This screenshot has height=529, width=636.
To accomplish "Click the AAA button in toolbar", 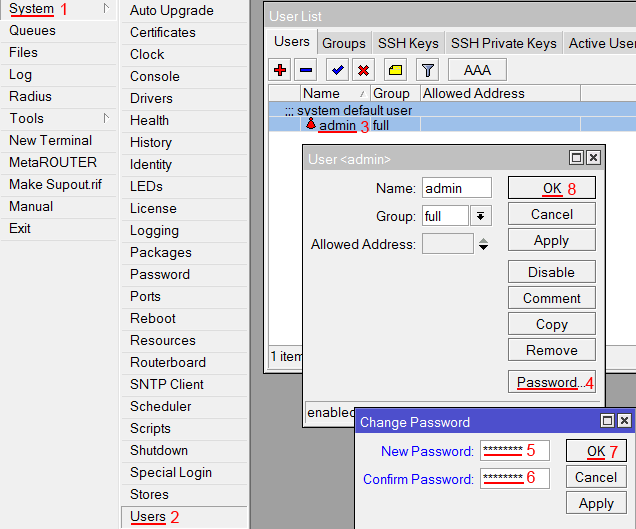I will click(x=477, y=70).
